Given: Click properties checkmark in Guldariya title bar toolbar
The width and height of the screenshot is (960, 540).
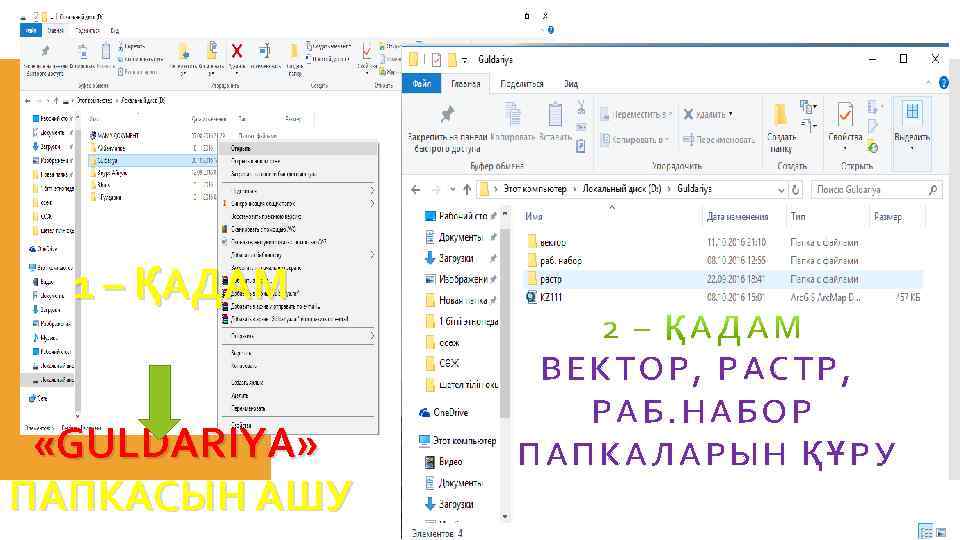Looking at the screenshot, I should point(437,59).
